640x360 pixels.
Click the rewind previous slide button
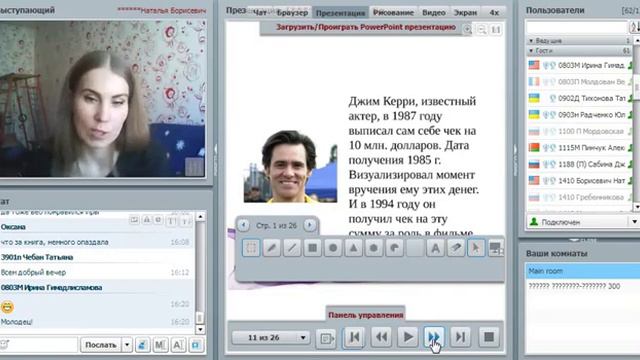(x=381, y=337)
